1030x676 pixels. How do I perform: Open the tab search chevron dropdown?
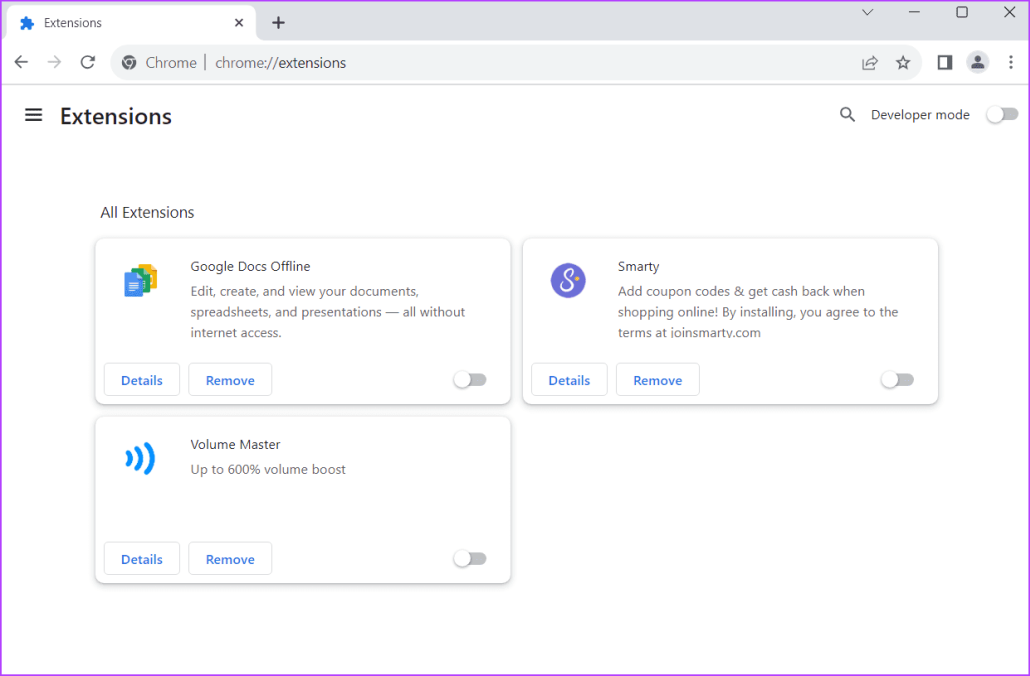coord(868,14)
